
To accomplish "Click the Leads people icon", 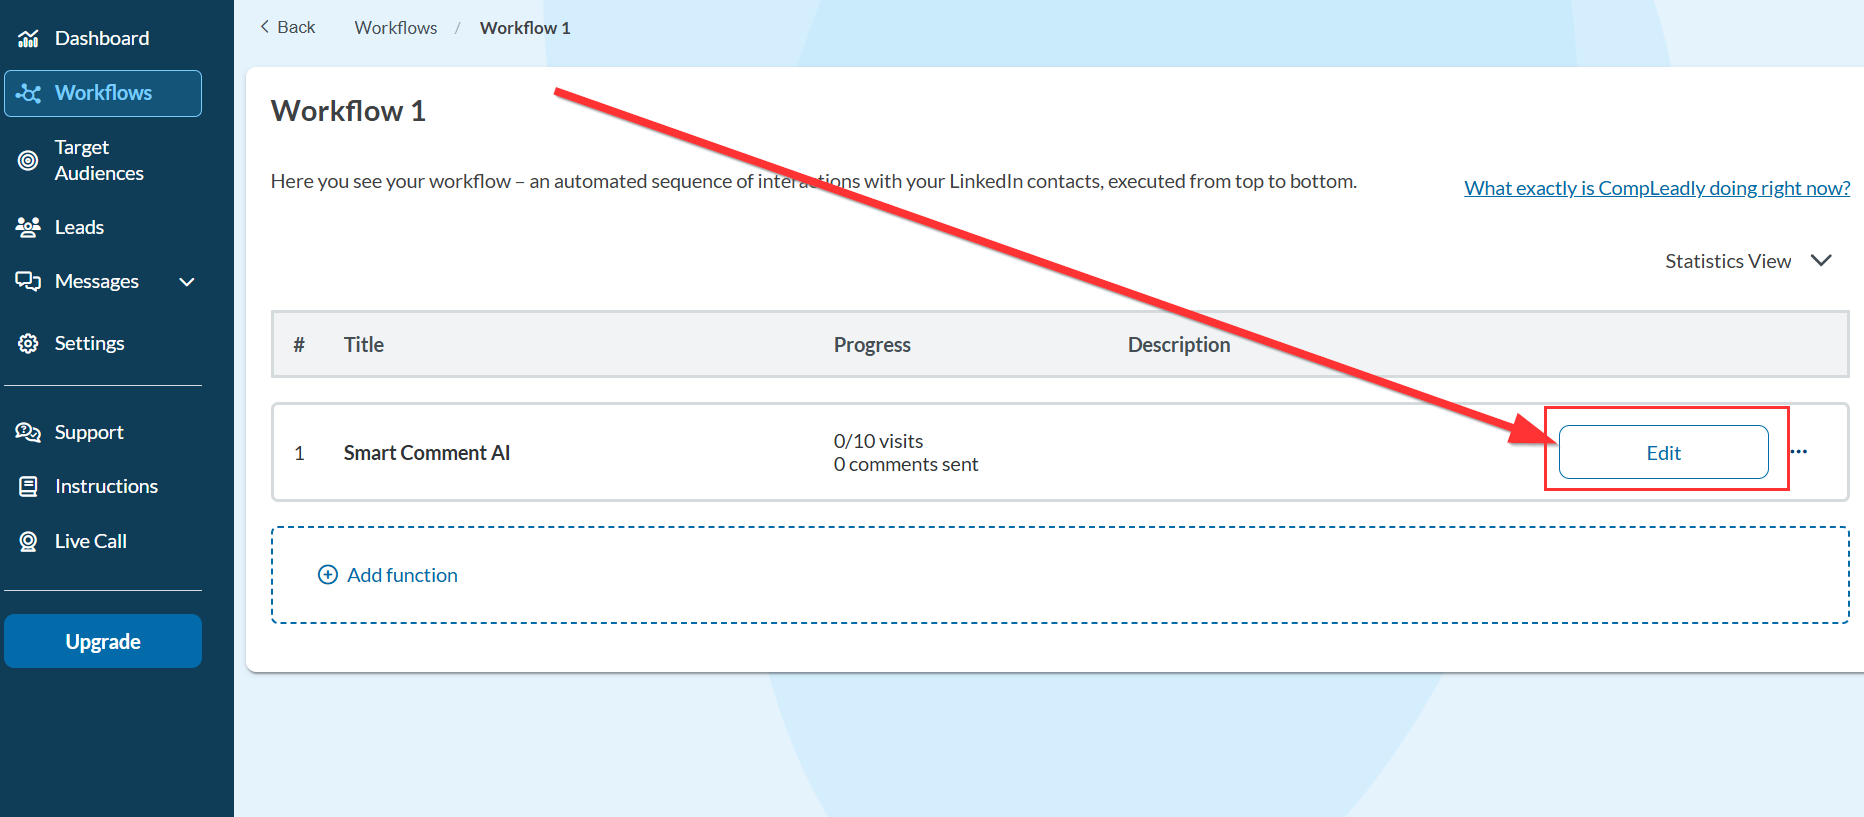I will pos(28,227).
